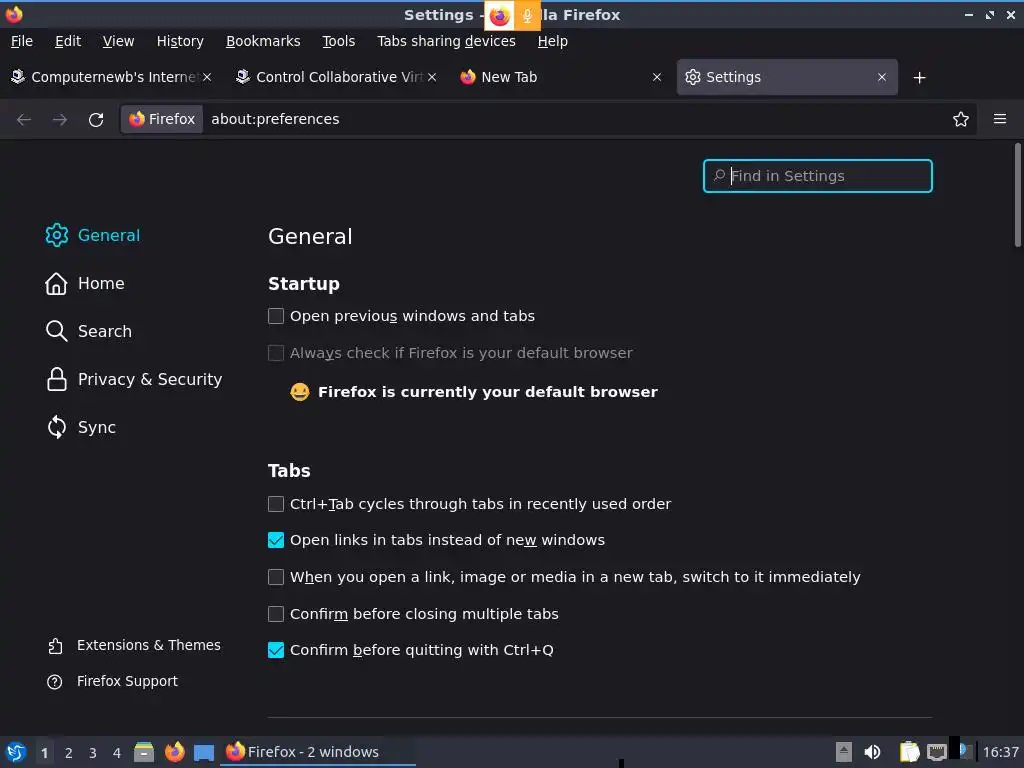
Task: Open the desktop start menu icon
Action: pos(16,752)
